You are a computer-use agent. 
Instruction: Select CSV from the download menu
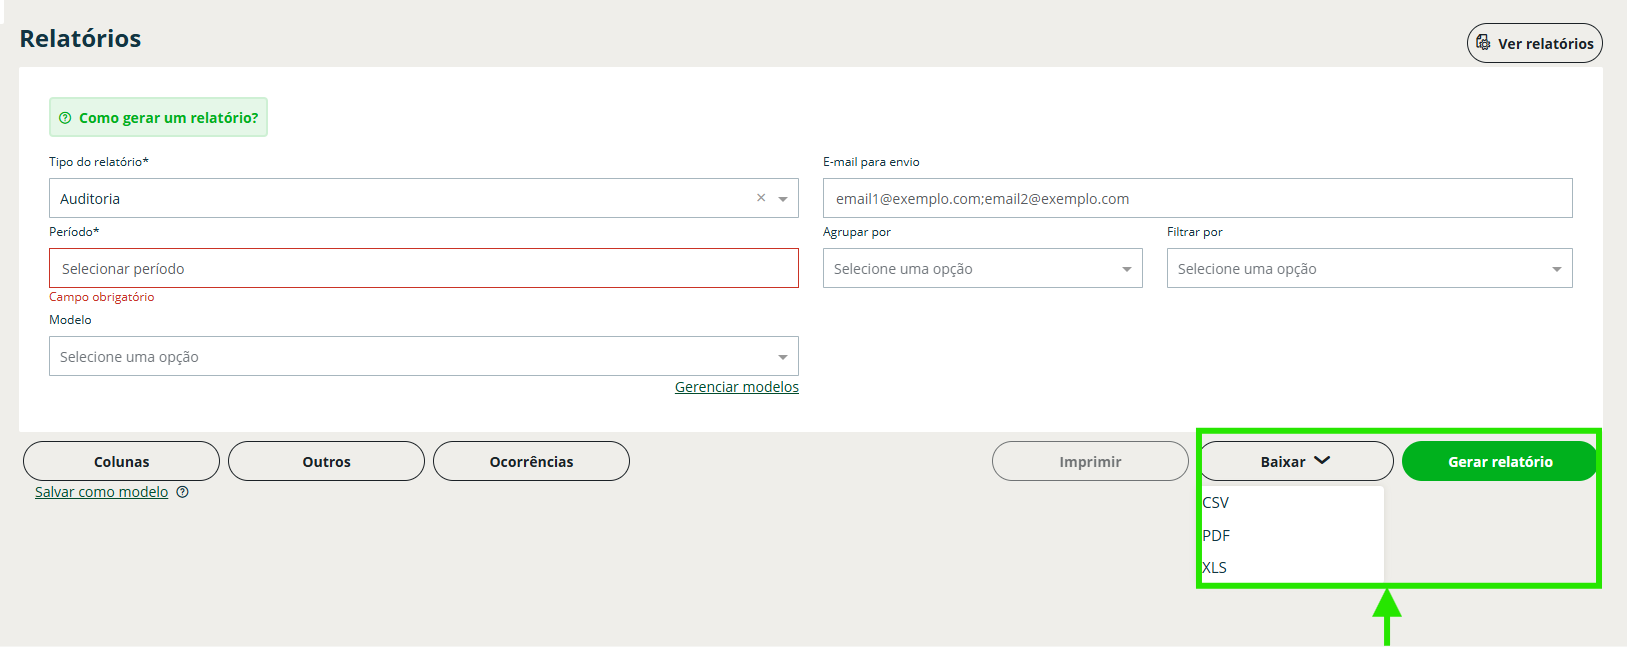[1216, 503]
